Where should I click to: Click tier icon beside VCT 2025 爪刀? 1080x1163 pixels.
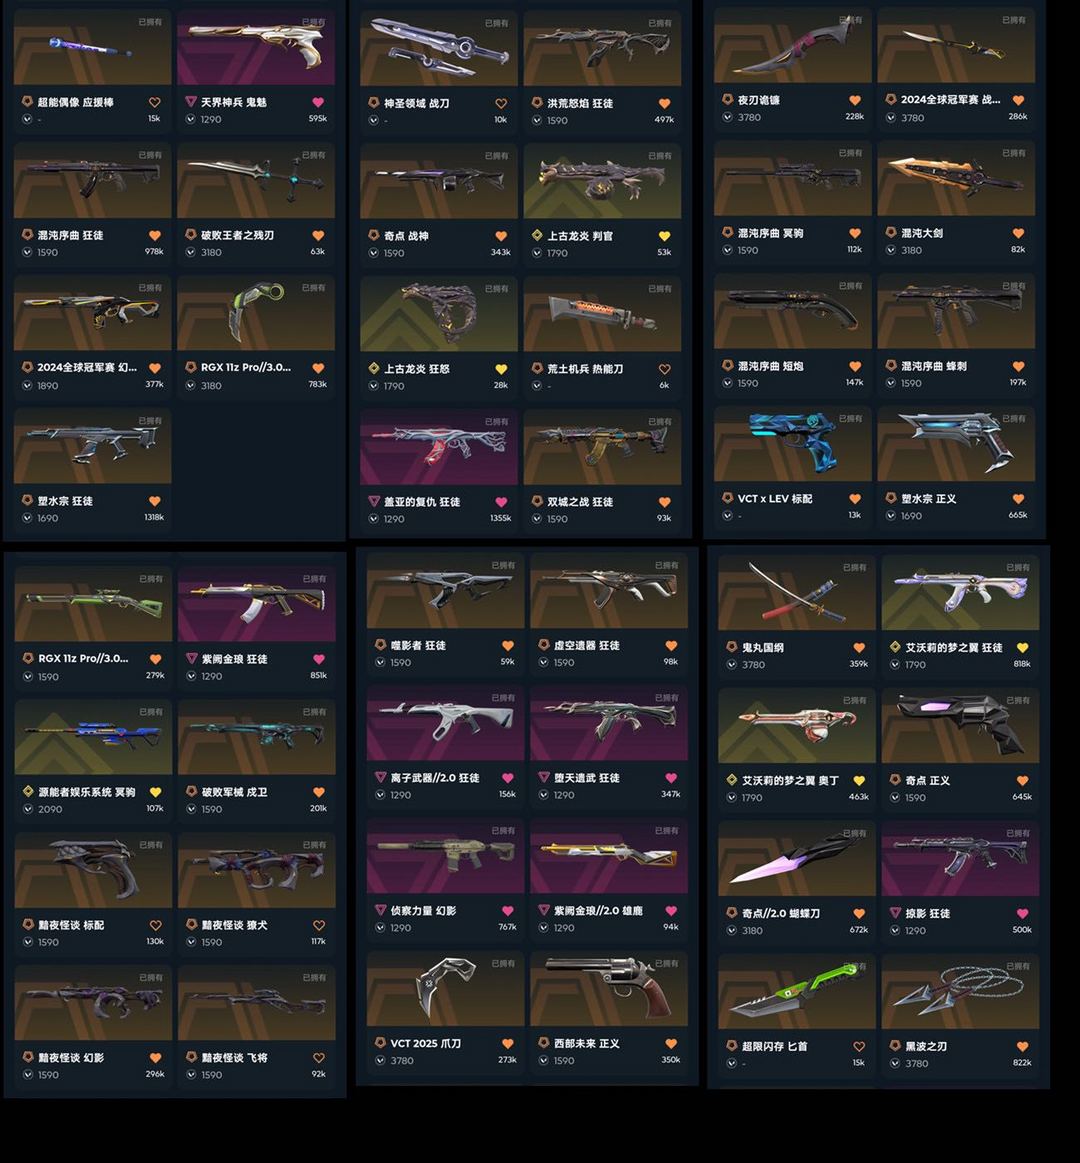[381, 1043]
